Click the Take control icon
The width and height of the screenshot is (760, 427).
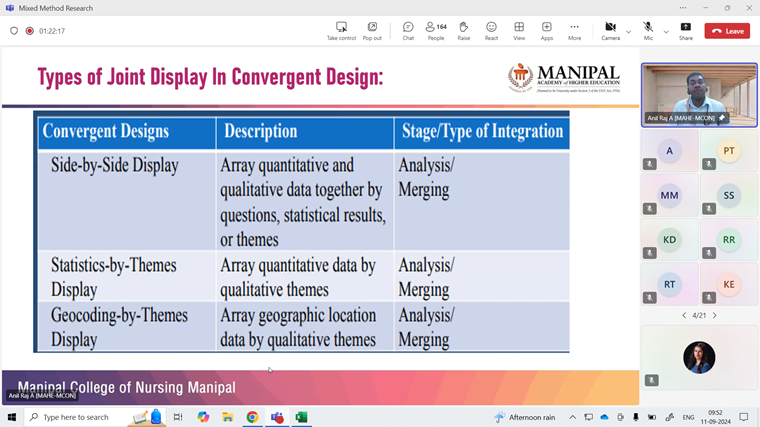point(341,31)
